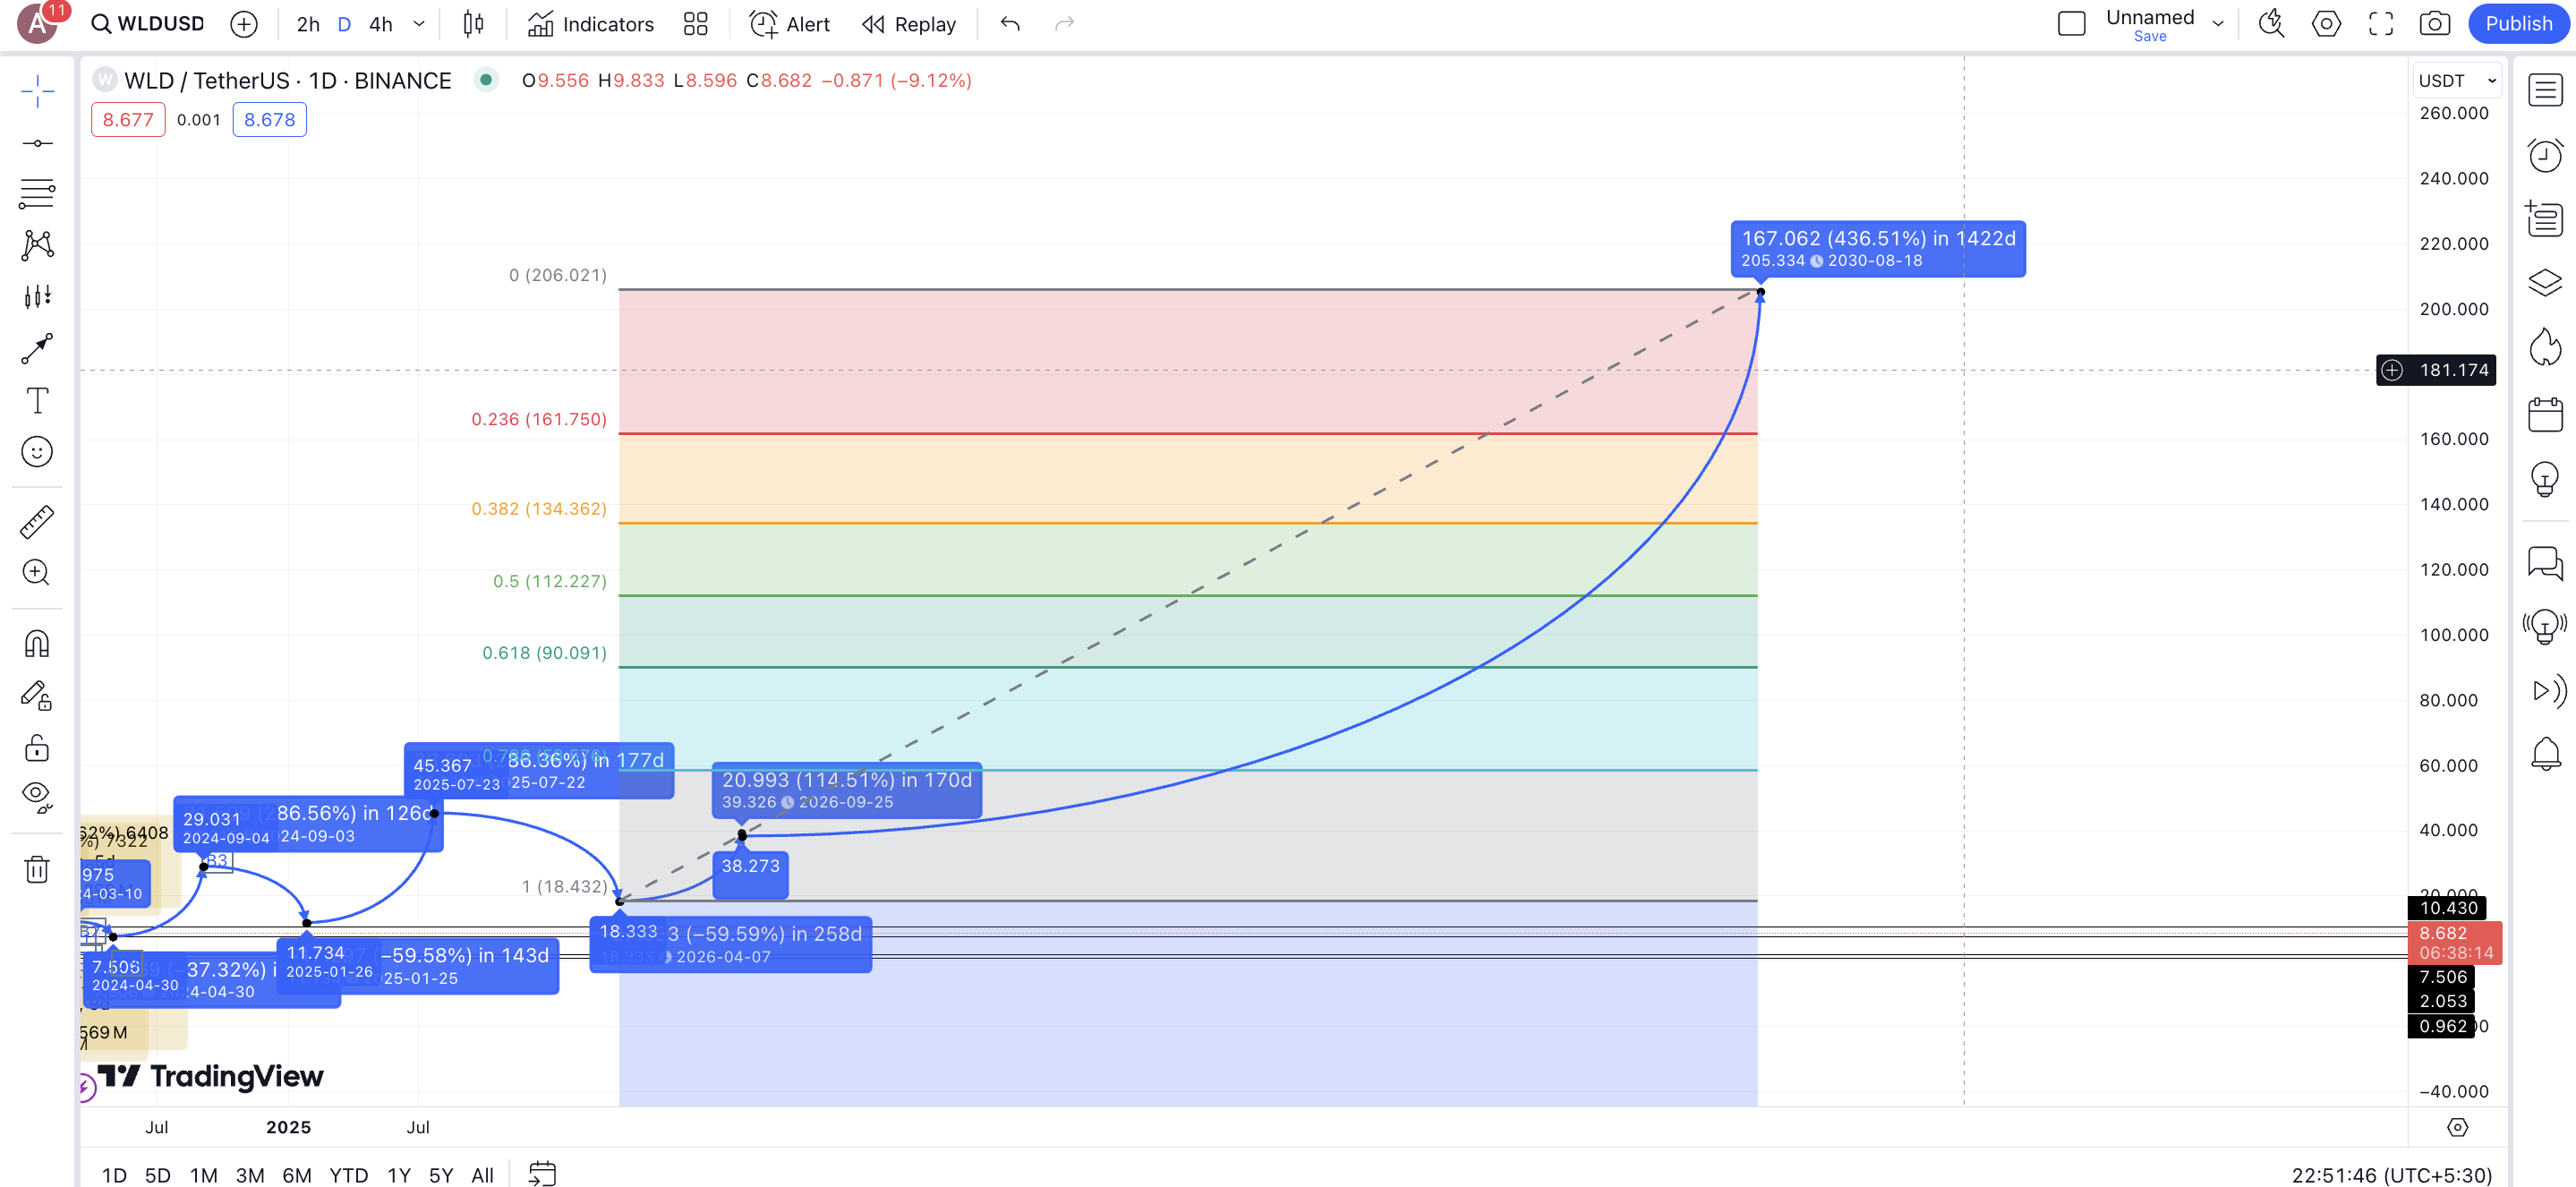
Task: Open the USDT currency dropdown
Action: pyautogui.click(x=2456, y=81)
